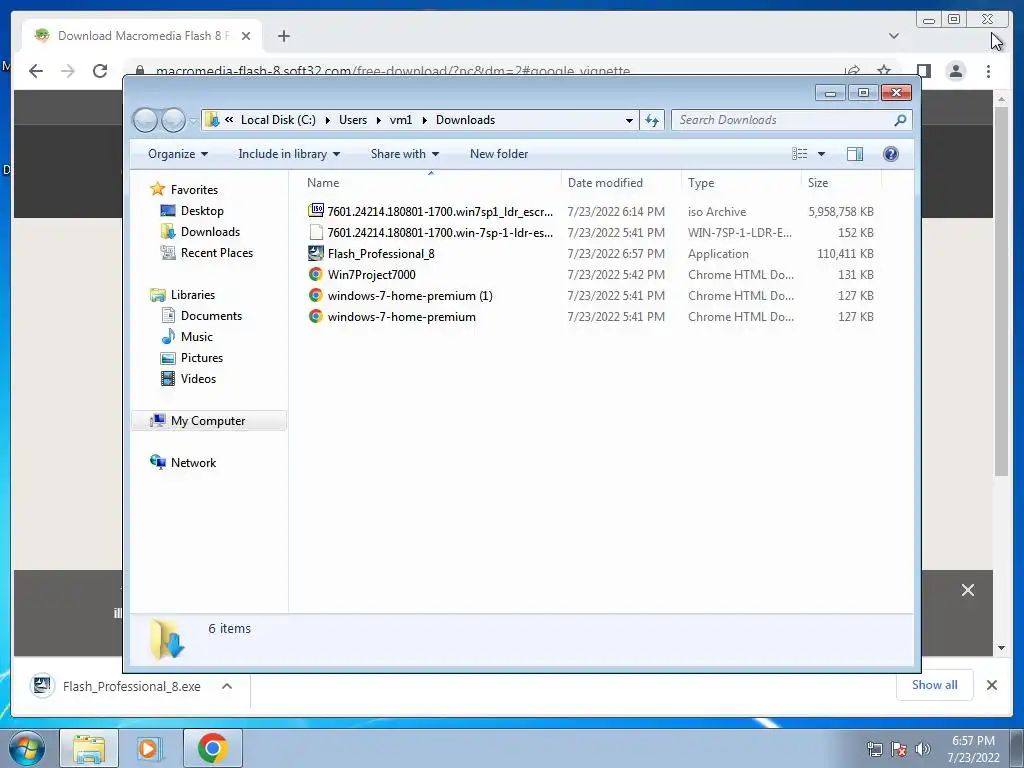Click the Download Macromedia Flash 8 tab
Image resolution: width=1024 pixels, height=768 pixels.
click(x=142, y=36)
